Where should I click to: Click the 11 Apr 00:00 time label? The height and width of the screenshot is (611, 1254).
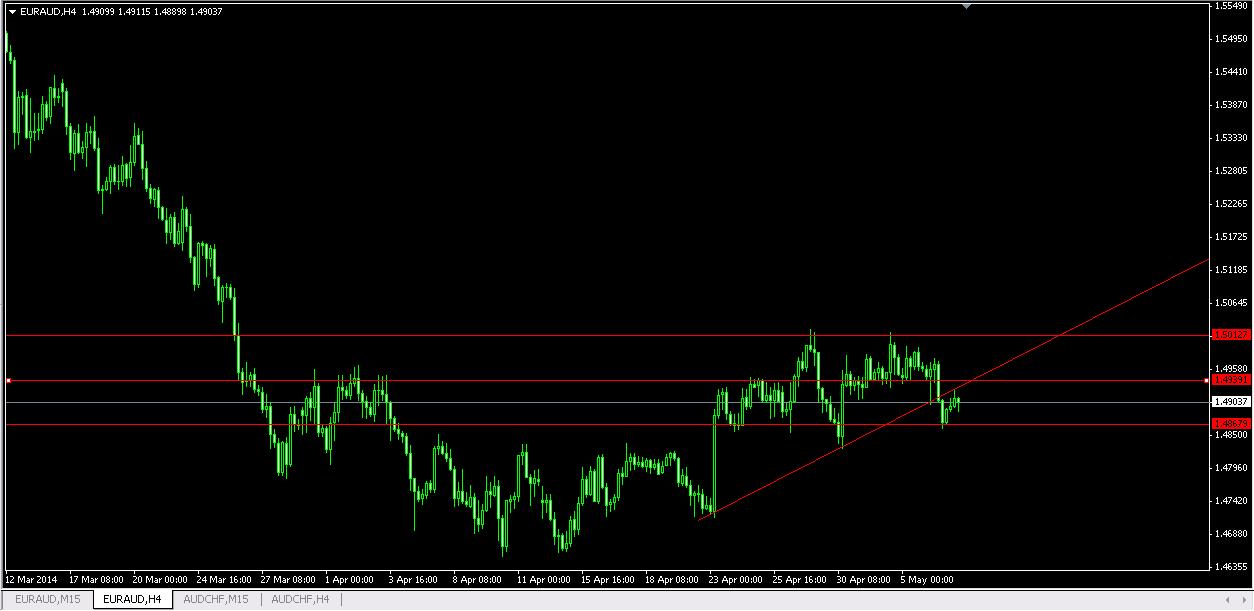click(x=544, y=579)
